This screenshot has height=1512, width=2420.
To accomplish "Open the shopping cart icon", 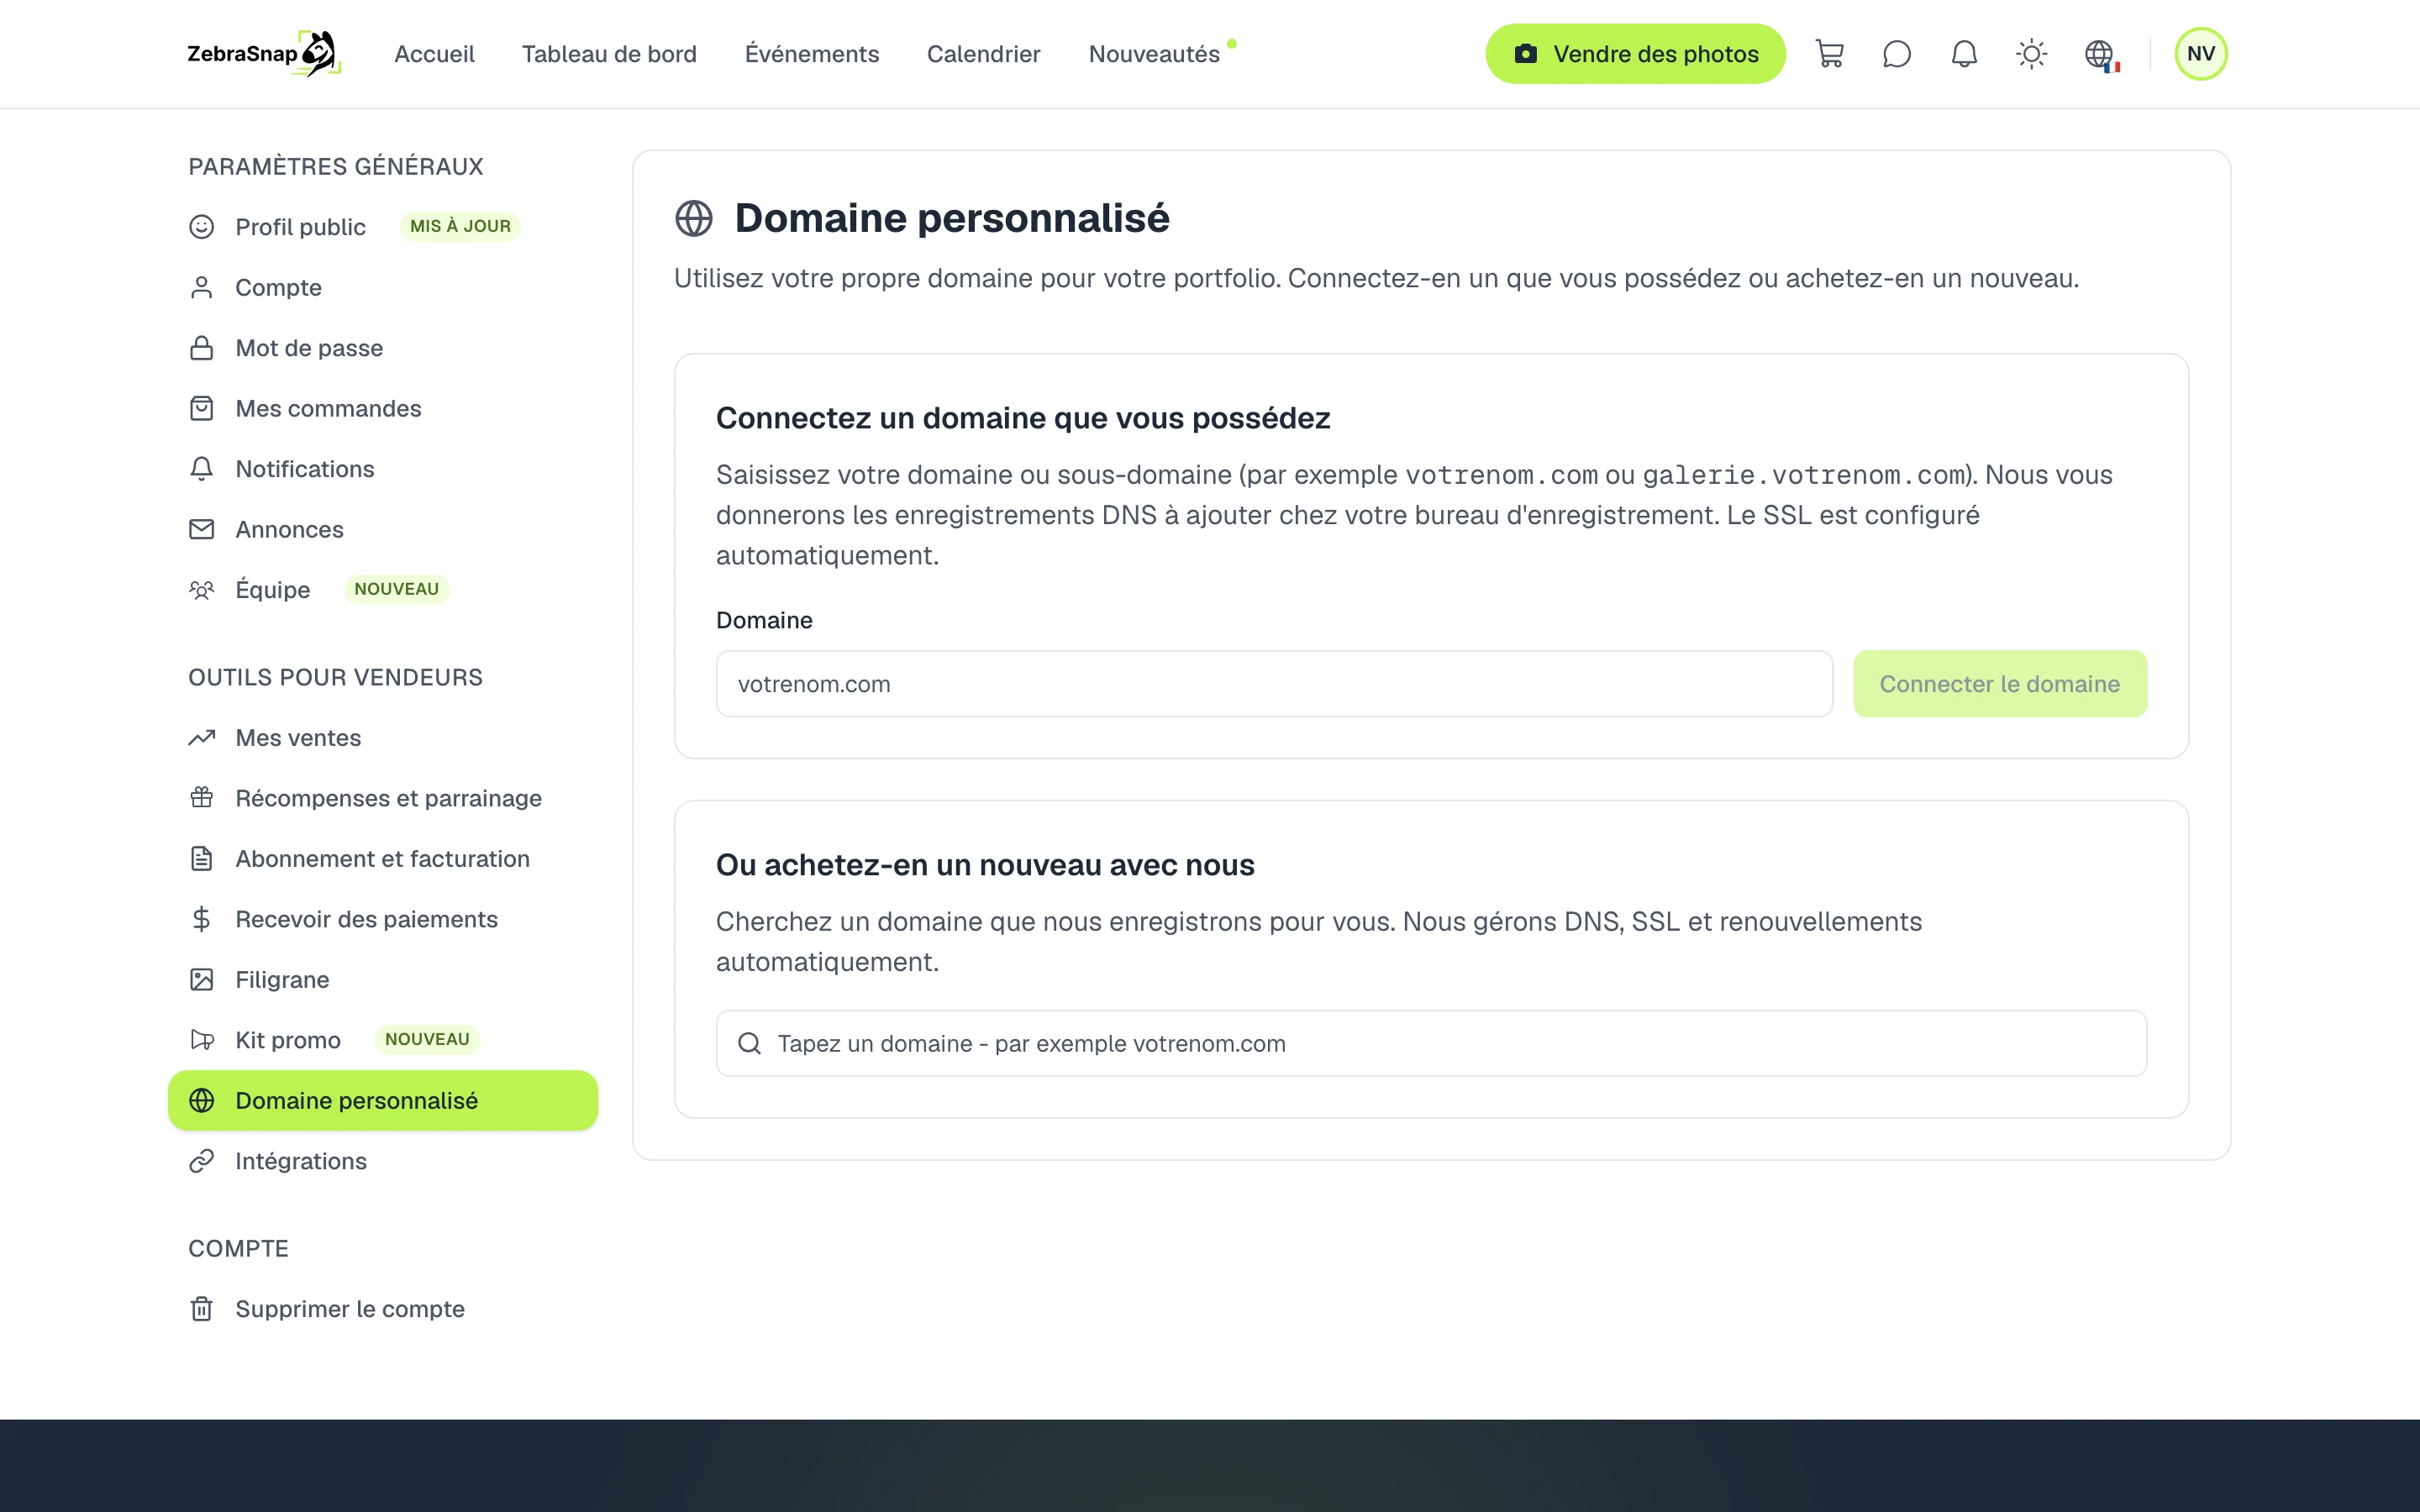I will tap(1829, 54).
